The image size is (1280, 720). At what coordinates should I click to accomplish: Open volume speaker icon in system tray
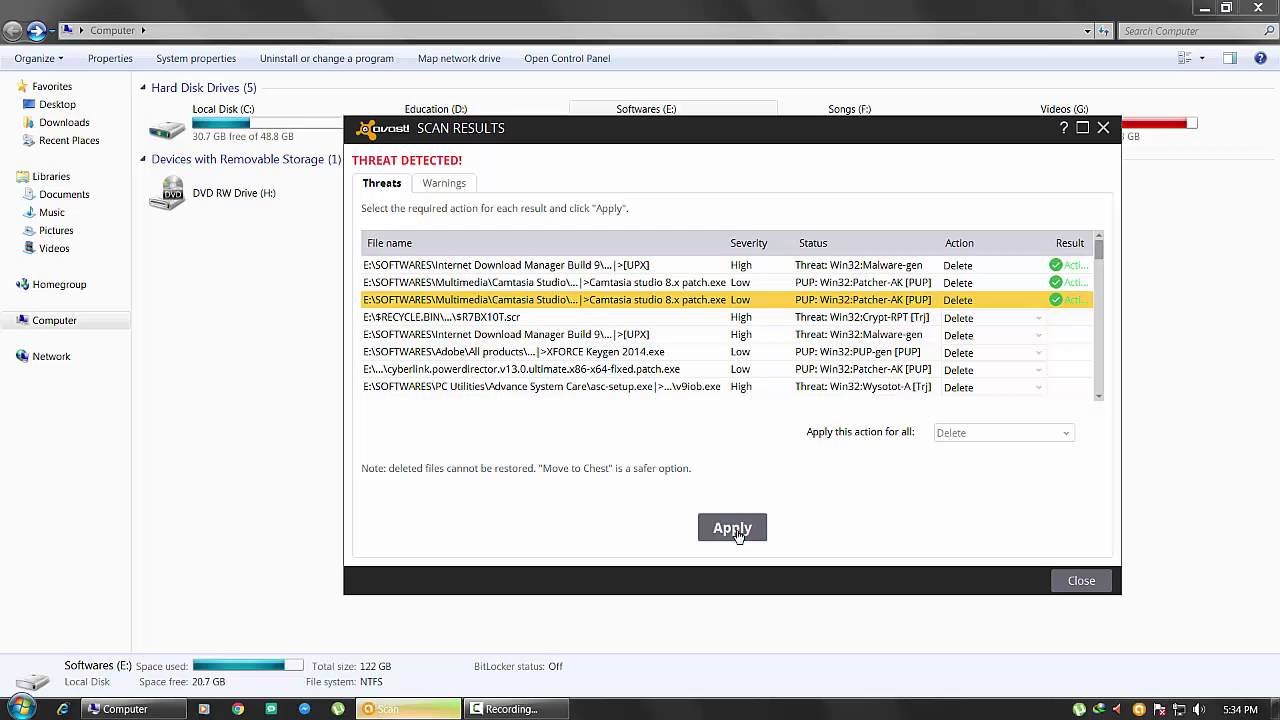click(x=1199, y=710)
